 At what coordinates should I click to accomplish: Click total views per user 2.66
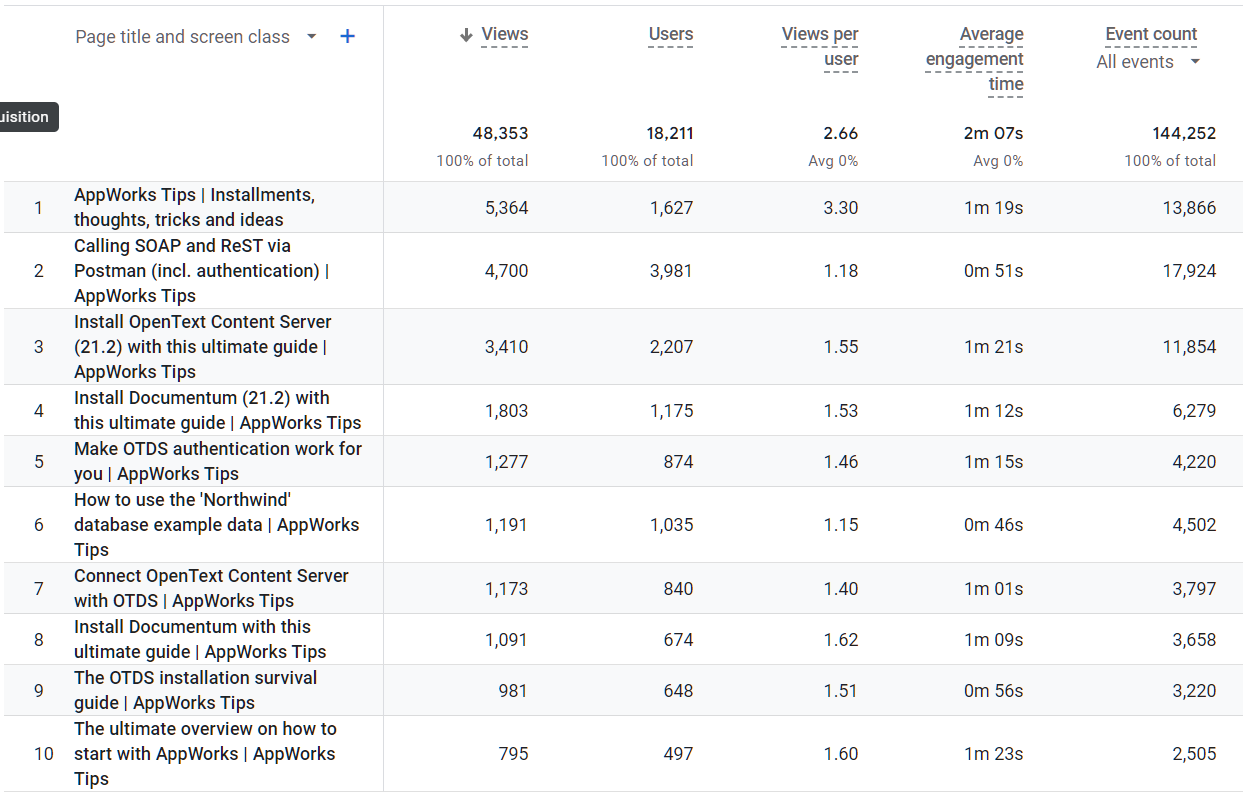[x=841, y=134]
